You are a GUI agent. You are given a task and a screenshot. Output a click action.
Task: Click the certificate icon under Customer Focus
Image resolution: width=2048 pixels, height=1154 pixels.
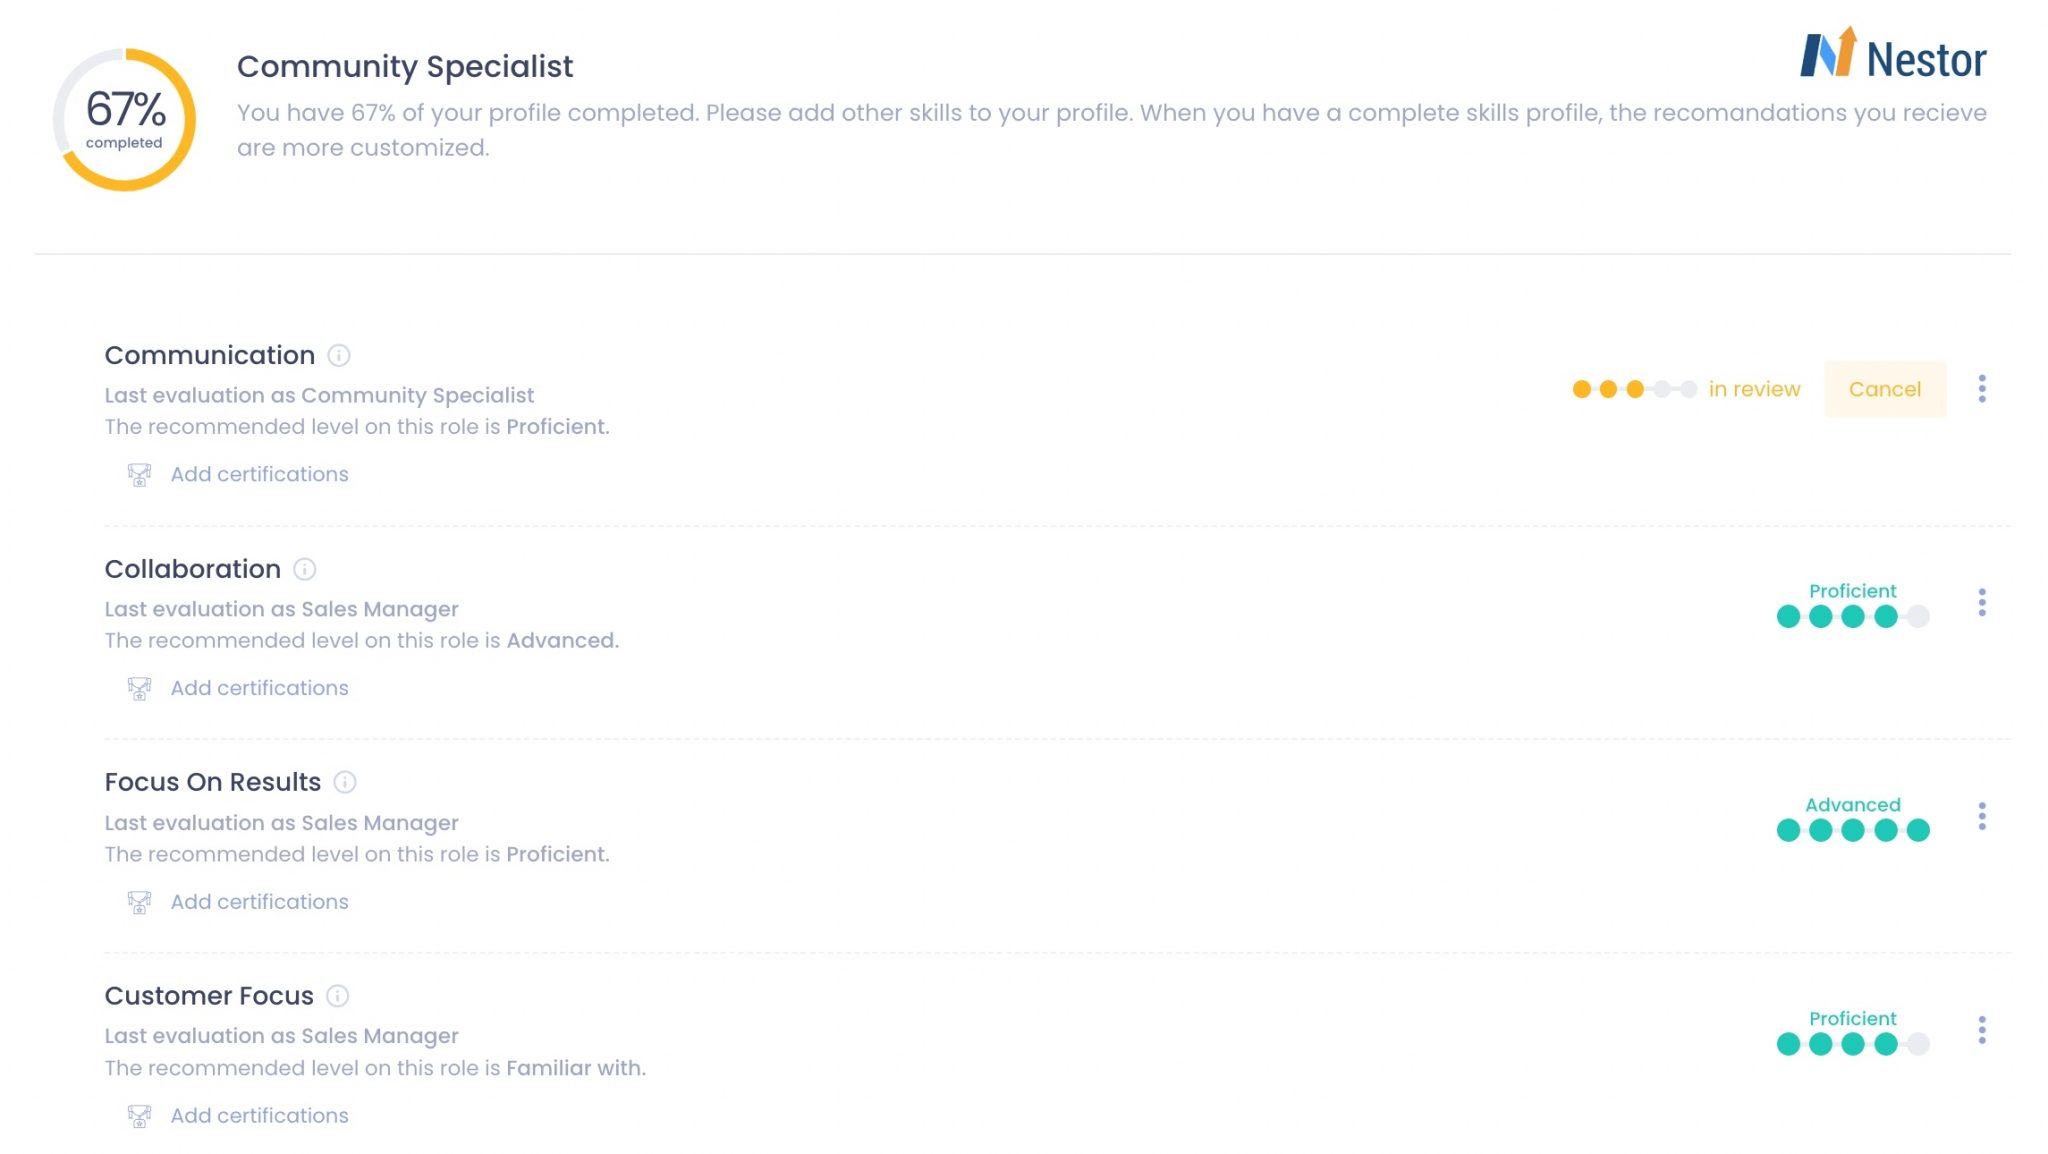pyautogui.click(x=140, y=1116)
